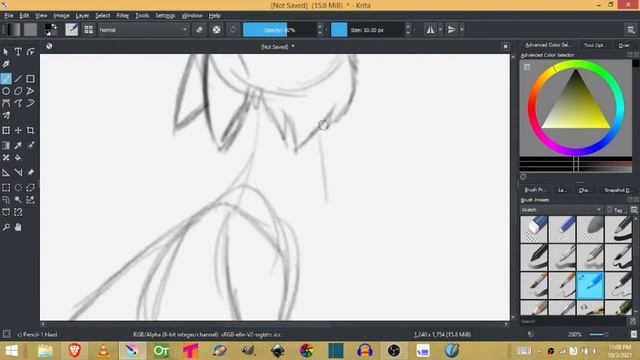The height and width of the screenshot is (360, 640).
Task: Select the Reference Images pin tool
Action: coord(30,173)
